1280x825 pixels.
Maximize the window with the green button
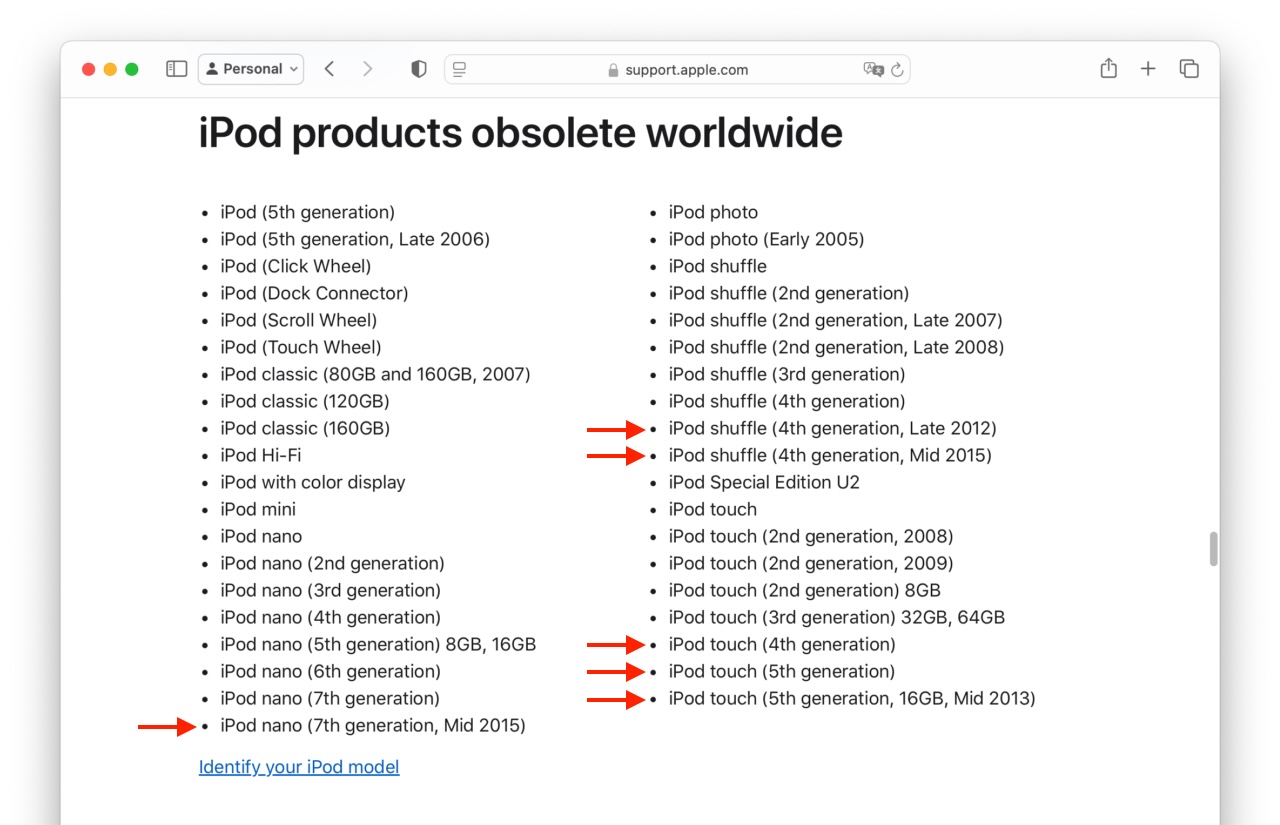132,69
